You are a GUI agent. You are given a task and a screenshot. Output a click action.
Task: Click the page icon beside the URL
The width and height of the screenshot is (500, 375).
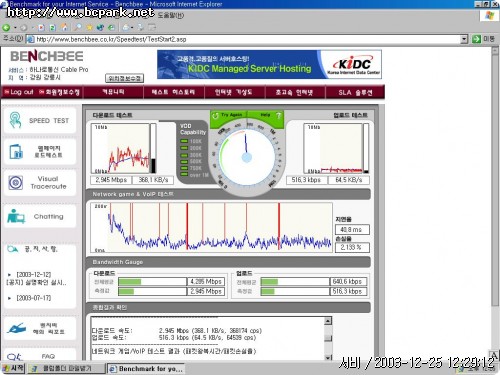tap(30, 39)
